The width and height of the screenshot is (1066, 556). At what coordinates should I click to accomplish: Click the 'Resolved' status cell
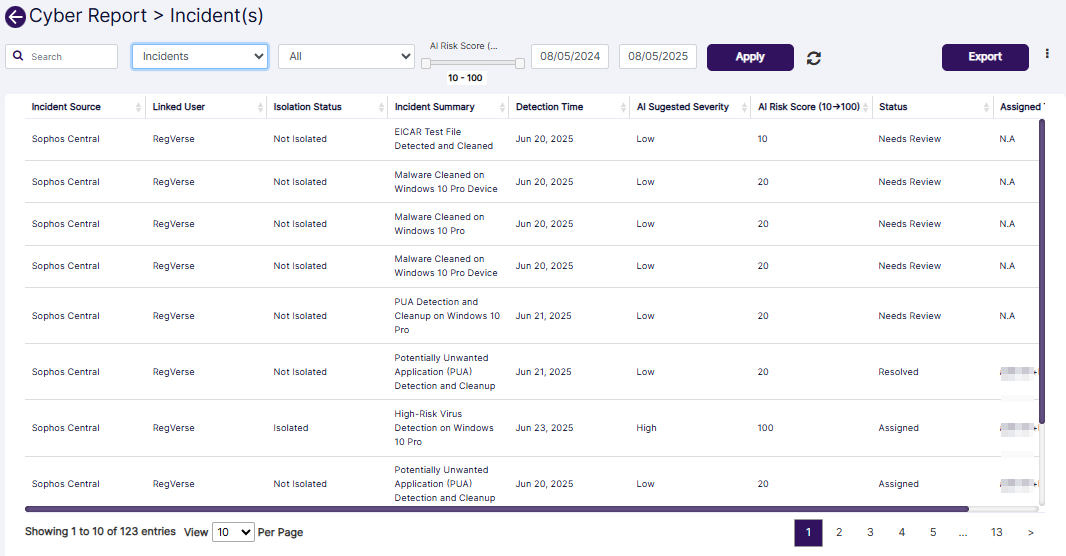[898, 372]
